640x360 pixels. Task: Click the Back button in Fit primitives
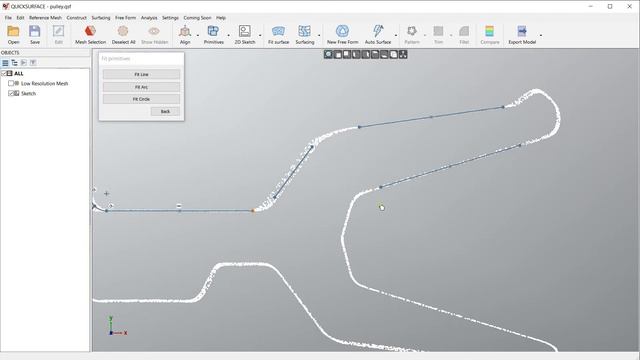[x=165, y=111]
